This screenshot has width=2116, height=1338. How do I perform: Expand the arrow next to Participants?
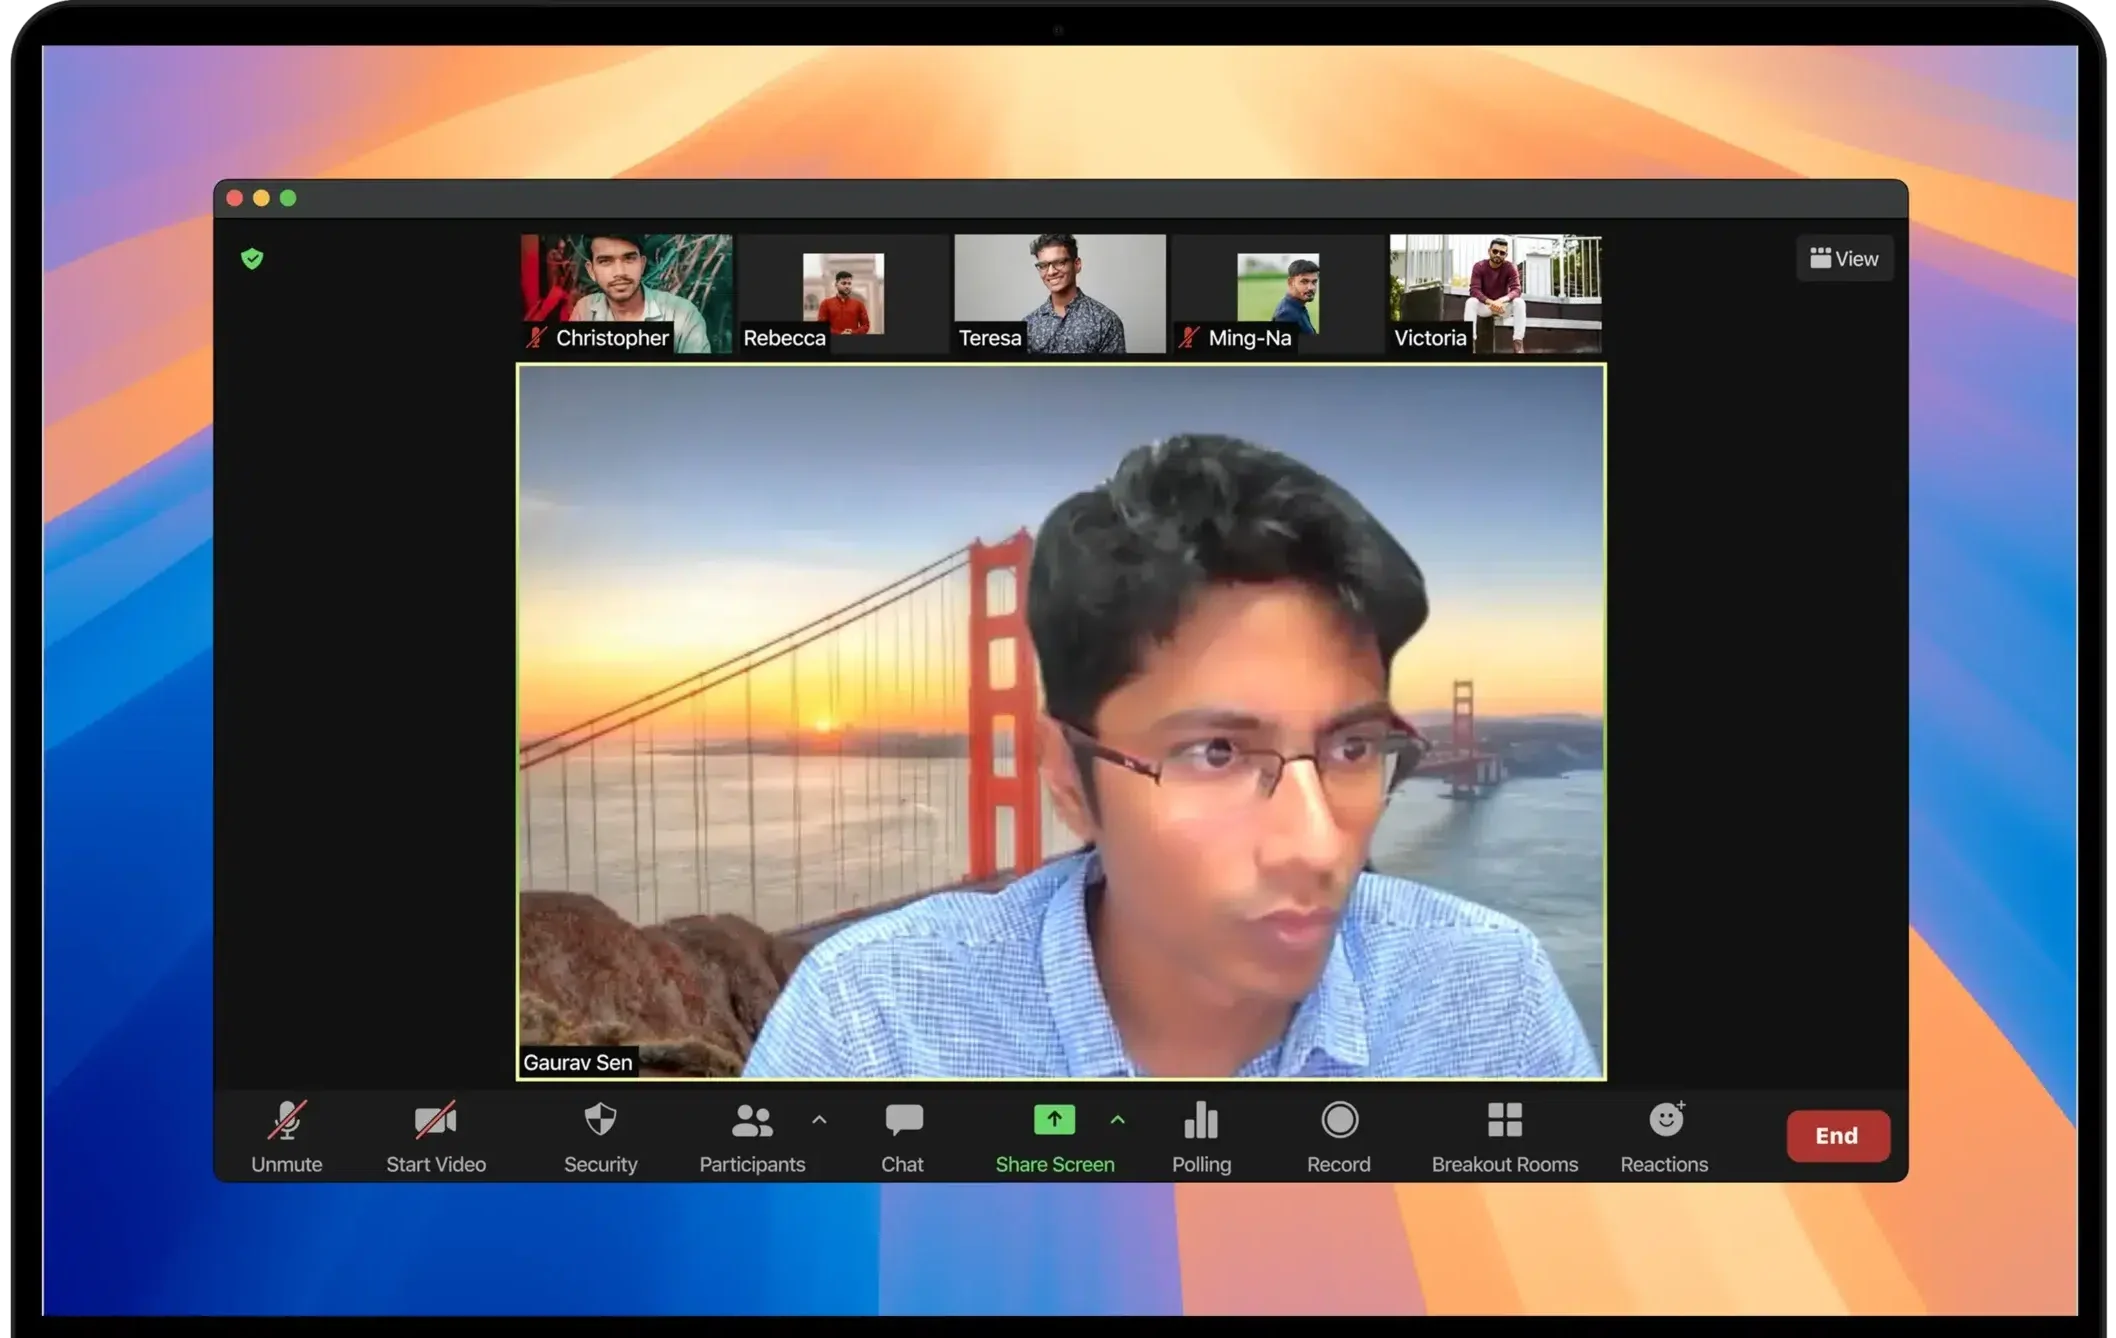pos(819,1120)
